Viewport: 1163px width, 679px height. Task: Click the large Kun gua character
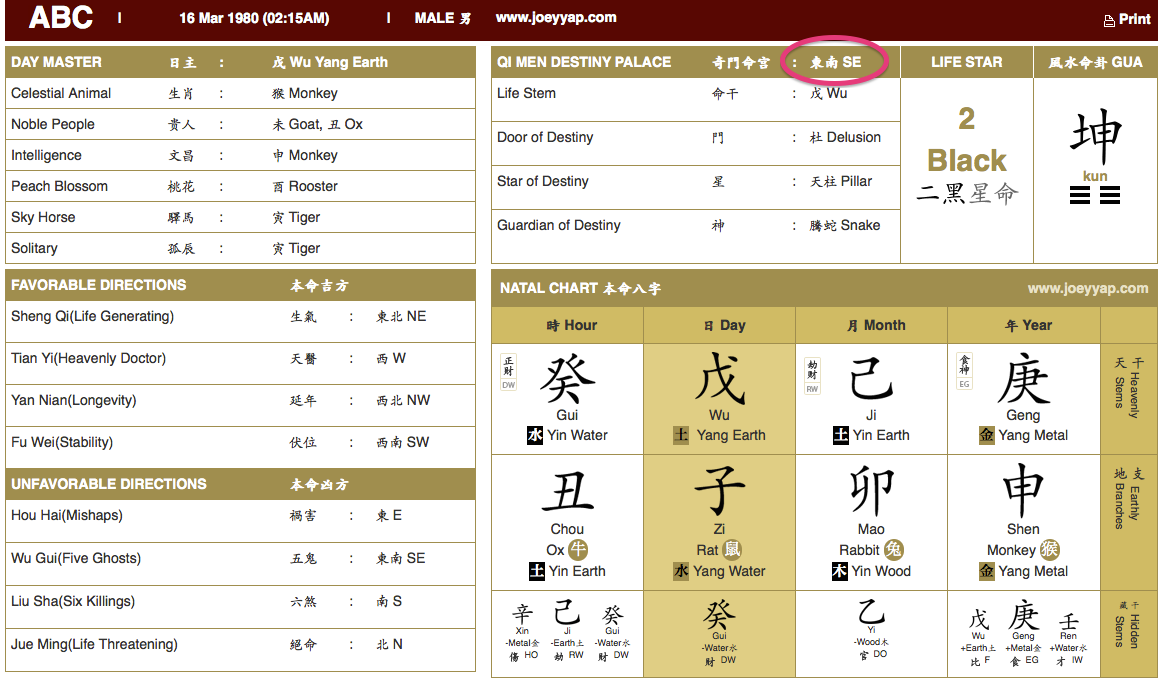1095,136
